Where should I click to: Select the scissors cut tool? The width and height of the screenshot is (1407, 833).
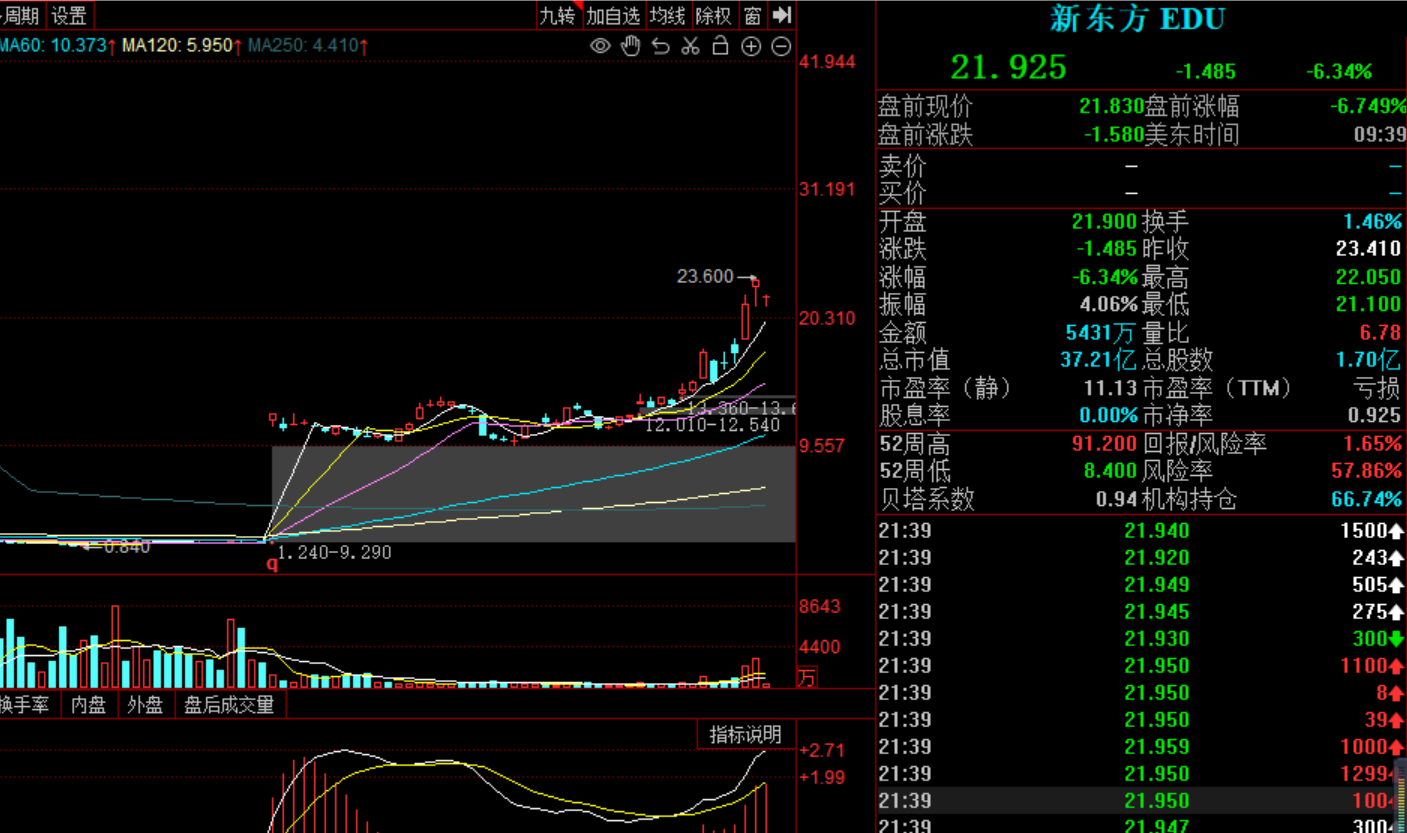pos(690,46)
